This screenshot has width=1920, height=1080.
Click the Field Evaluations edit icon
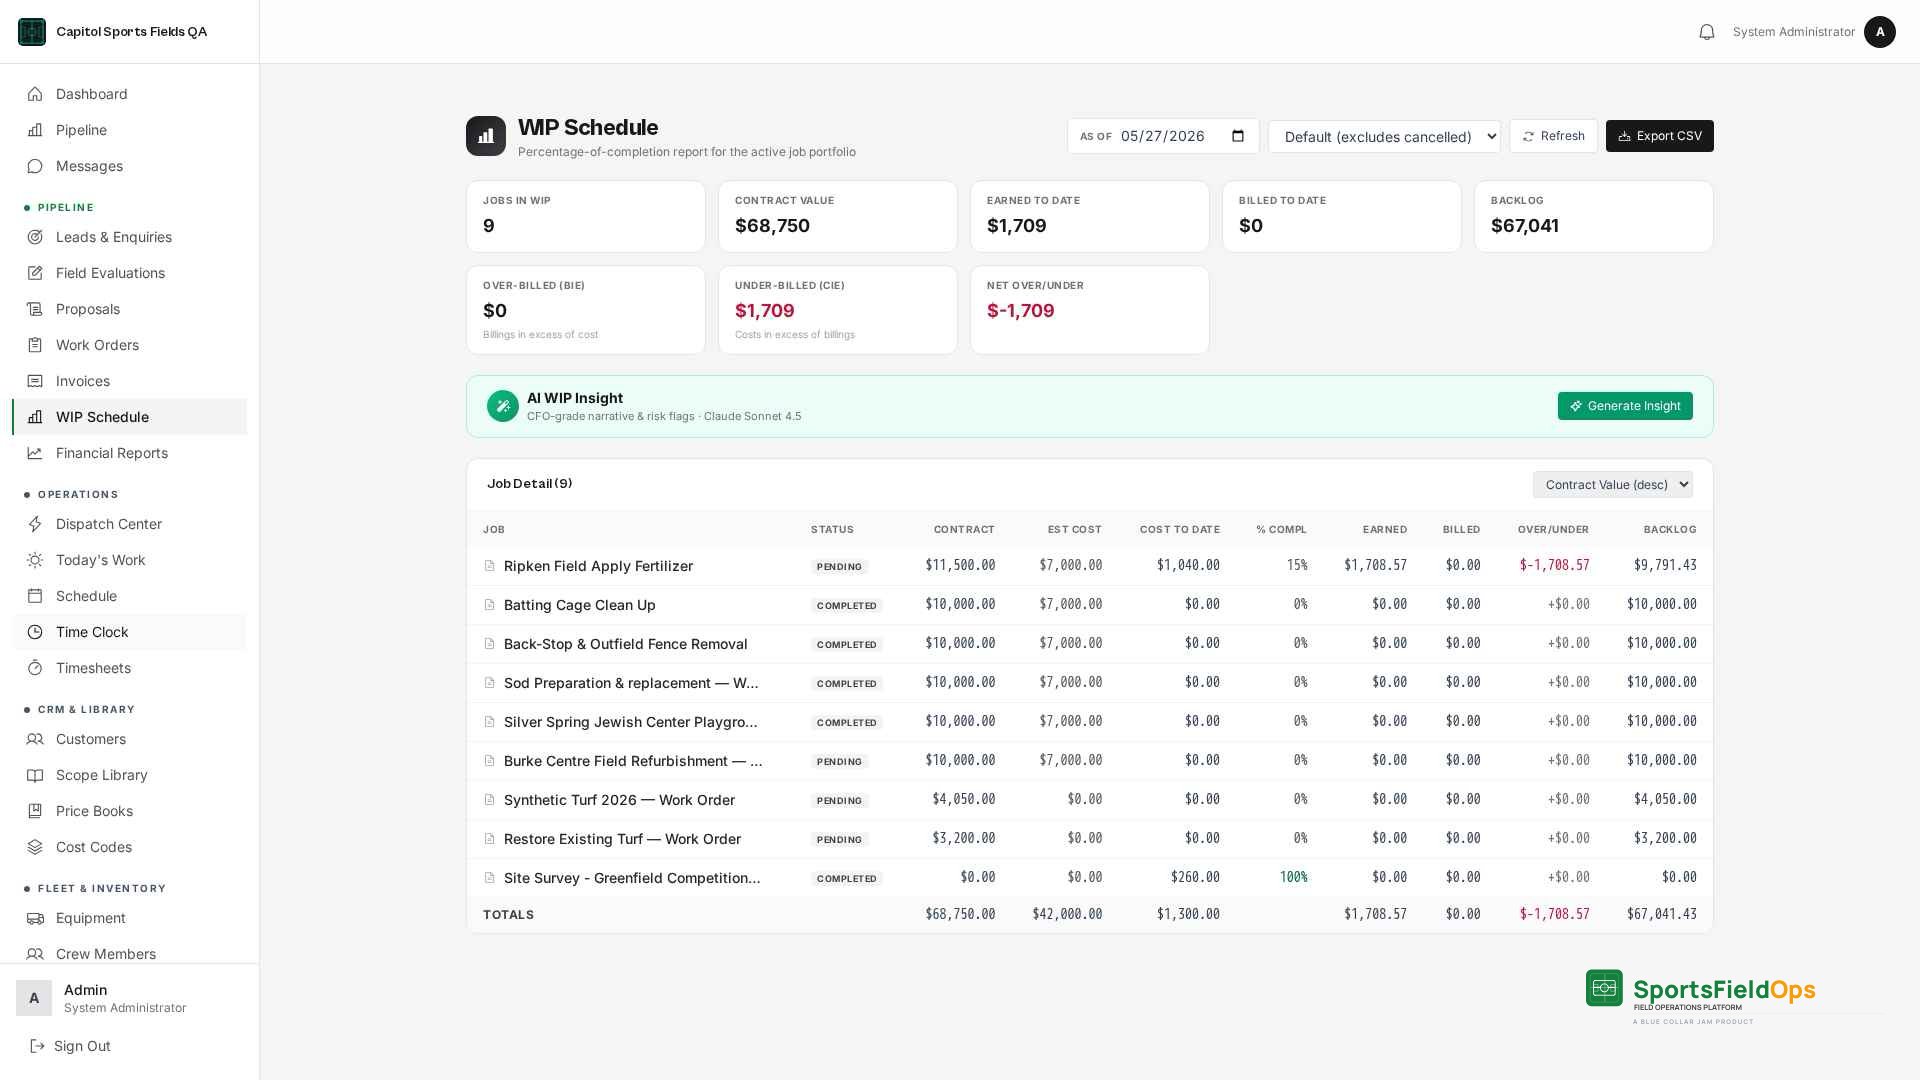[35, 273]
